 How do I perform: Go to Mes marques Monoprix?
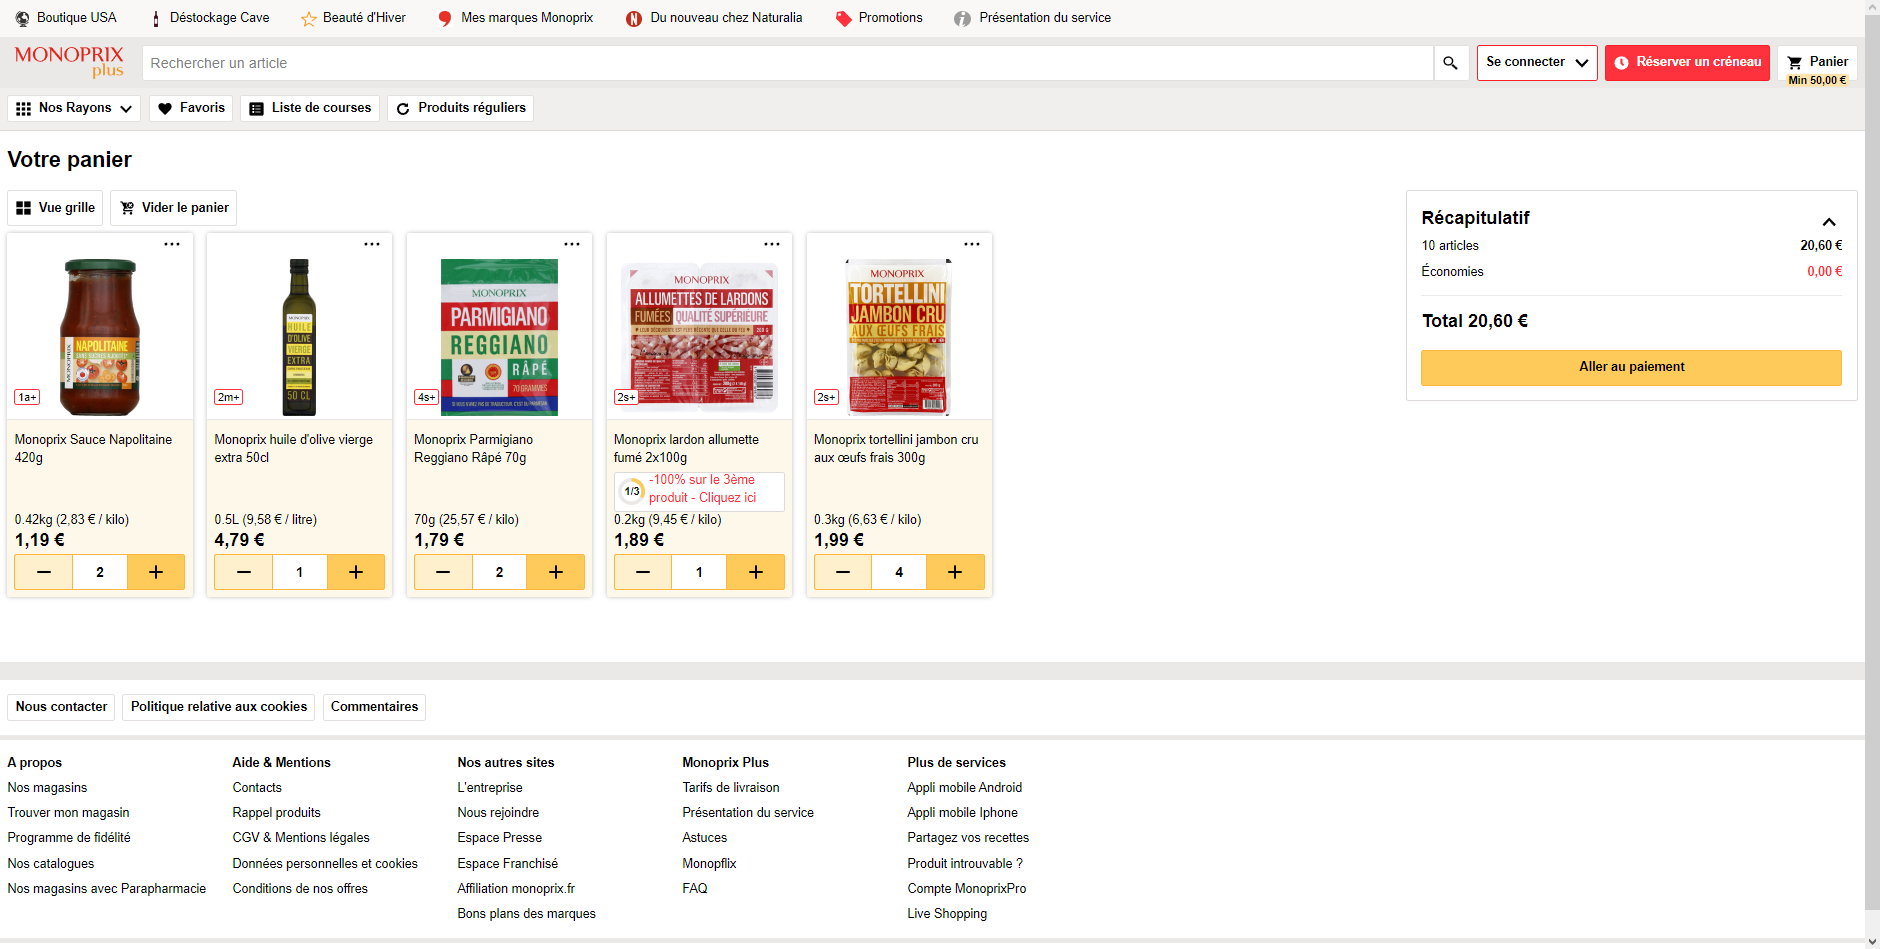tap(516, 18)
